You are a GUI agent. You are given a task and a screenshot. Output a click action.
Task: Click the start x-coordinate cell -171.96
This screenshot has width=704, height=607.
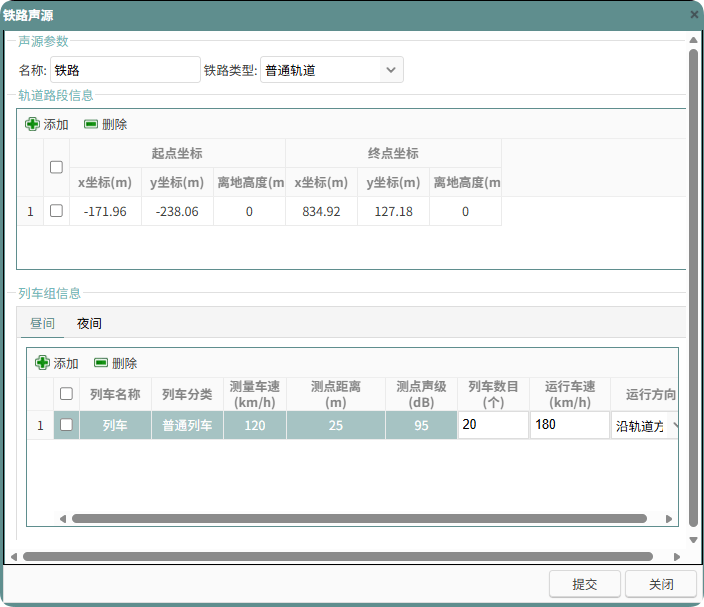pyautogui.click(x=105, y=211)
